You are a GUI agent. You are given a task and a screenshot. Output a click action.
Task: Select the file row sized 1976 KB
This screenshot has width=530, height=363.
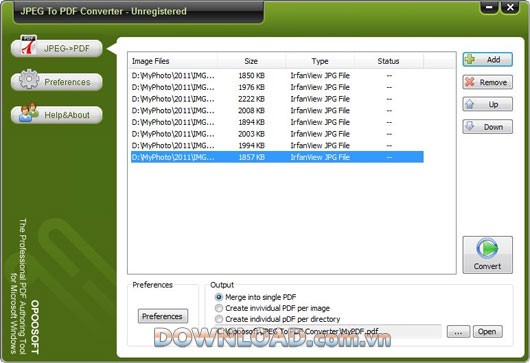(x=277, y=87)
